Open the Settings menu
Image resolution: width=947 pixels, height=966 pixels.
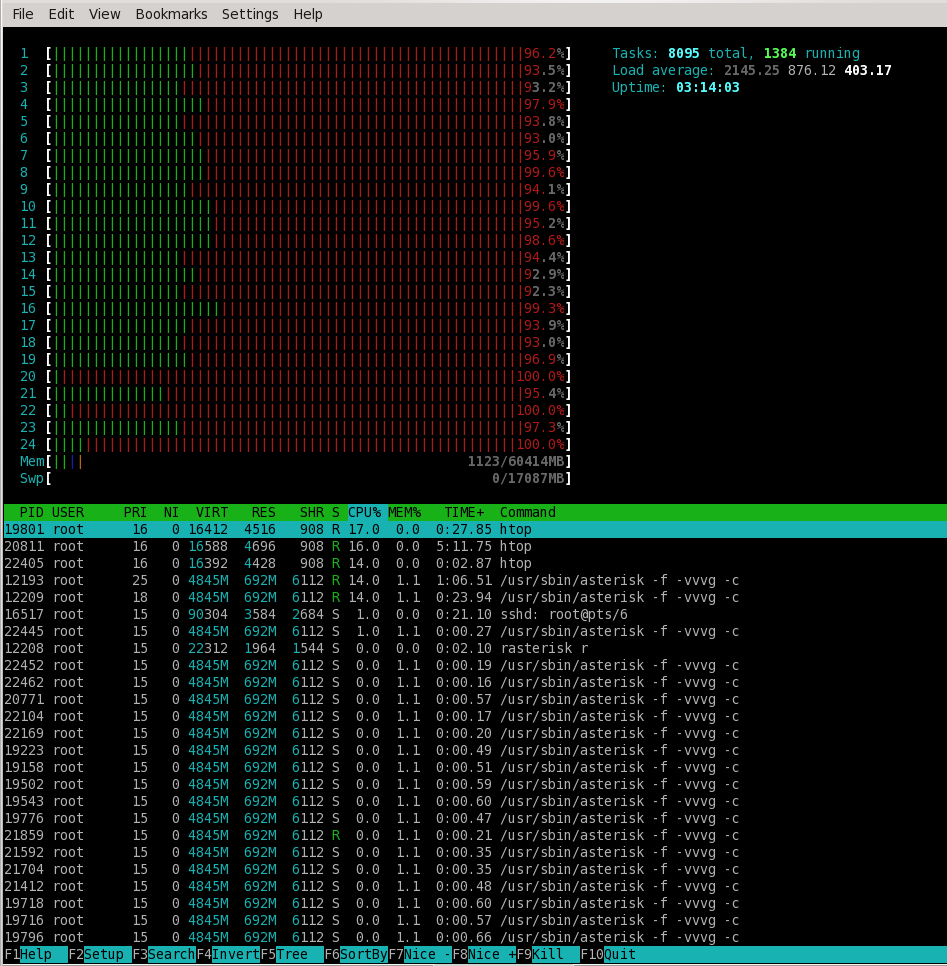(250, 14)
